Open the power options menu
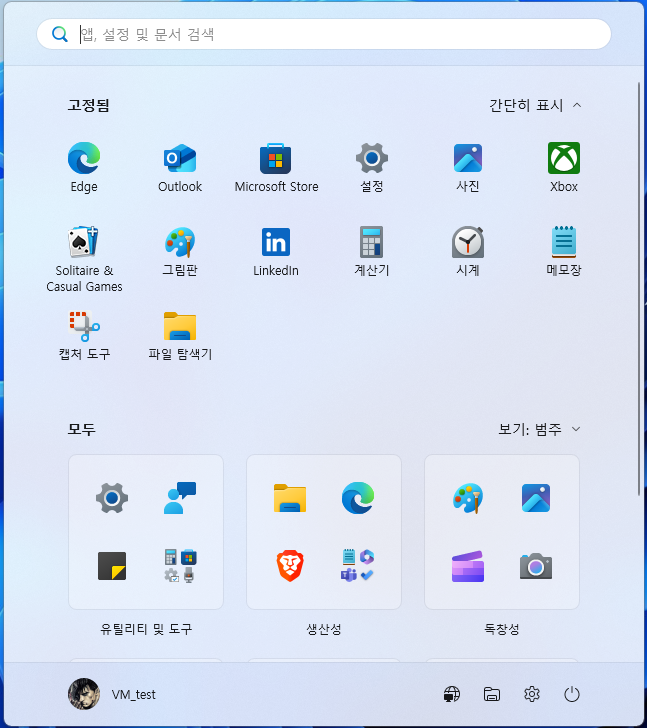The height and width of the screenshot is (728, 647). click(x=572, y=694)
